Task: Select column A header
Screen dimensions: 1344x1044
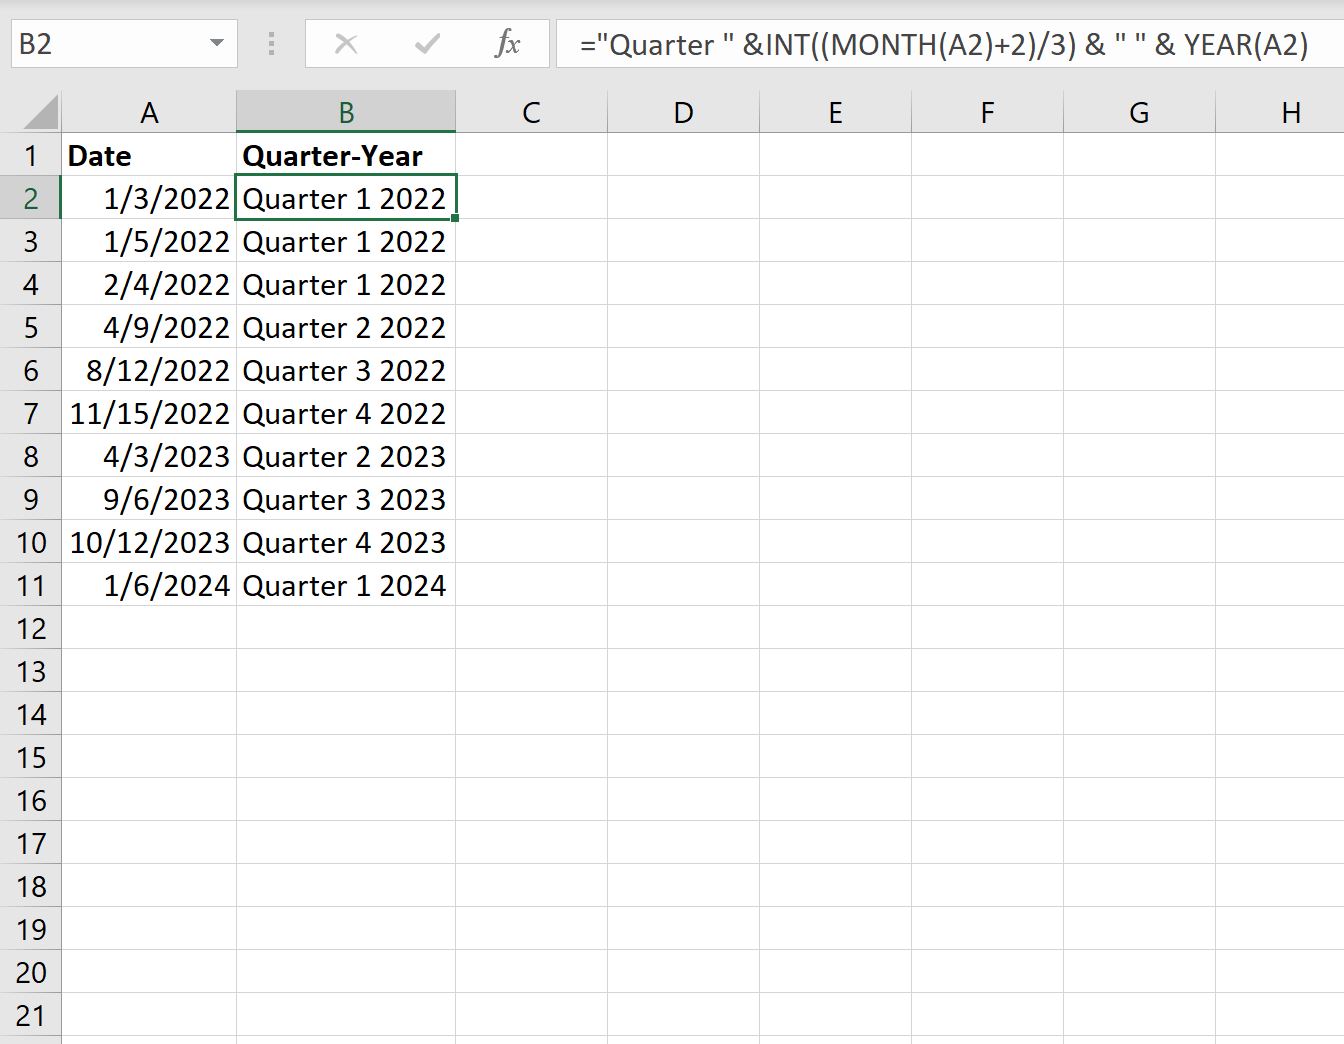Action: (x=149, y=112)
